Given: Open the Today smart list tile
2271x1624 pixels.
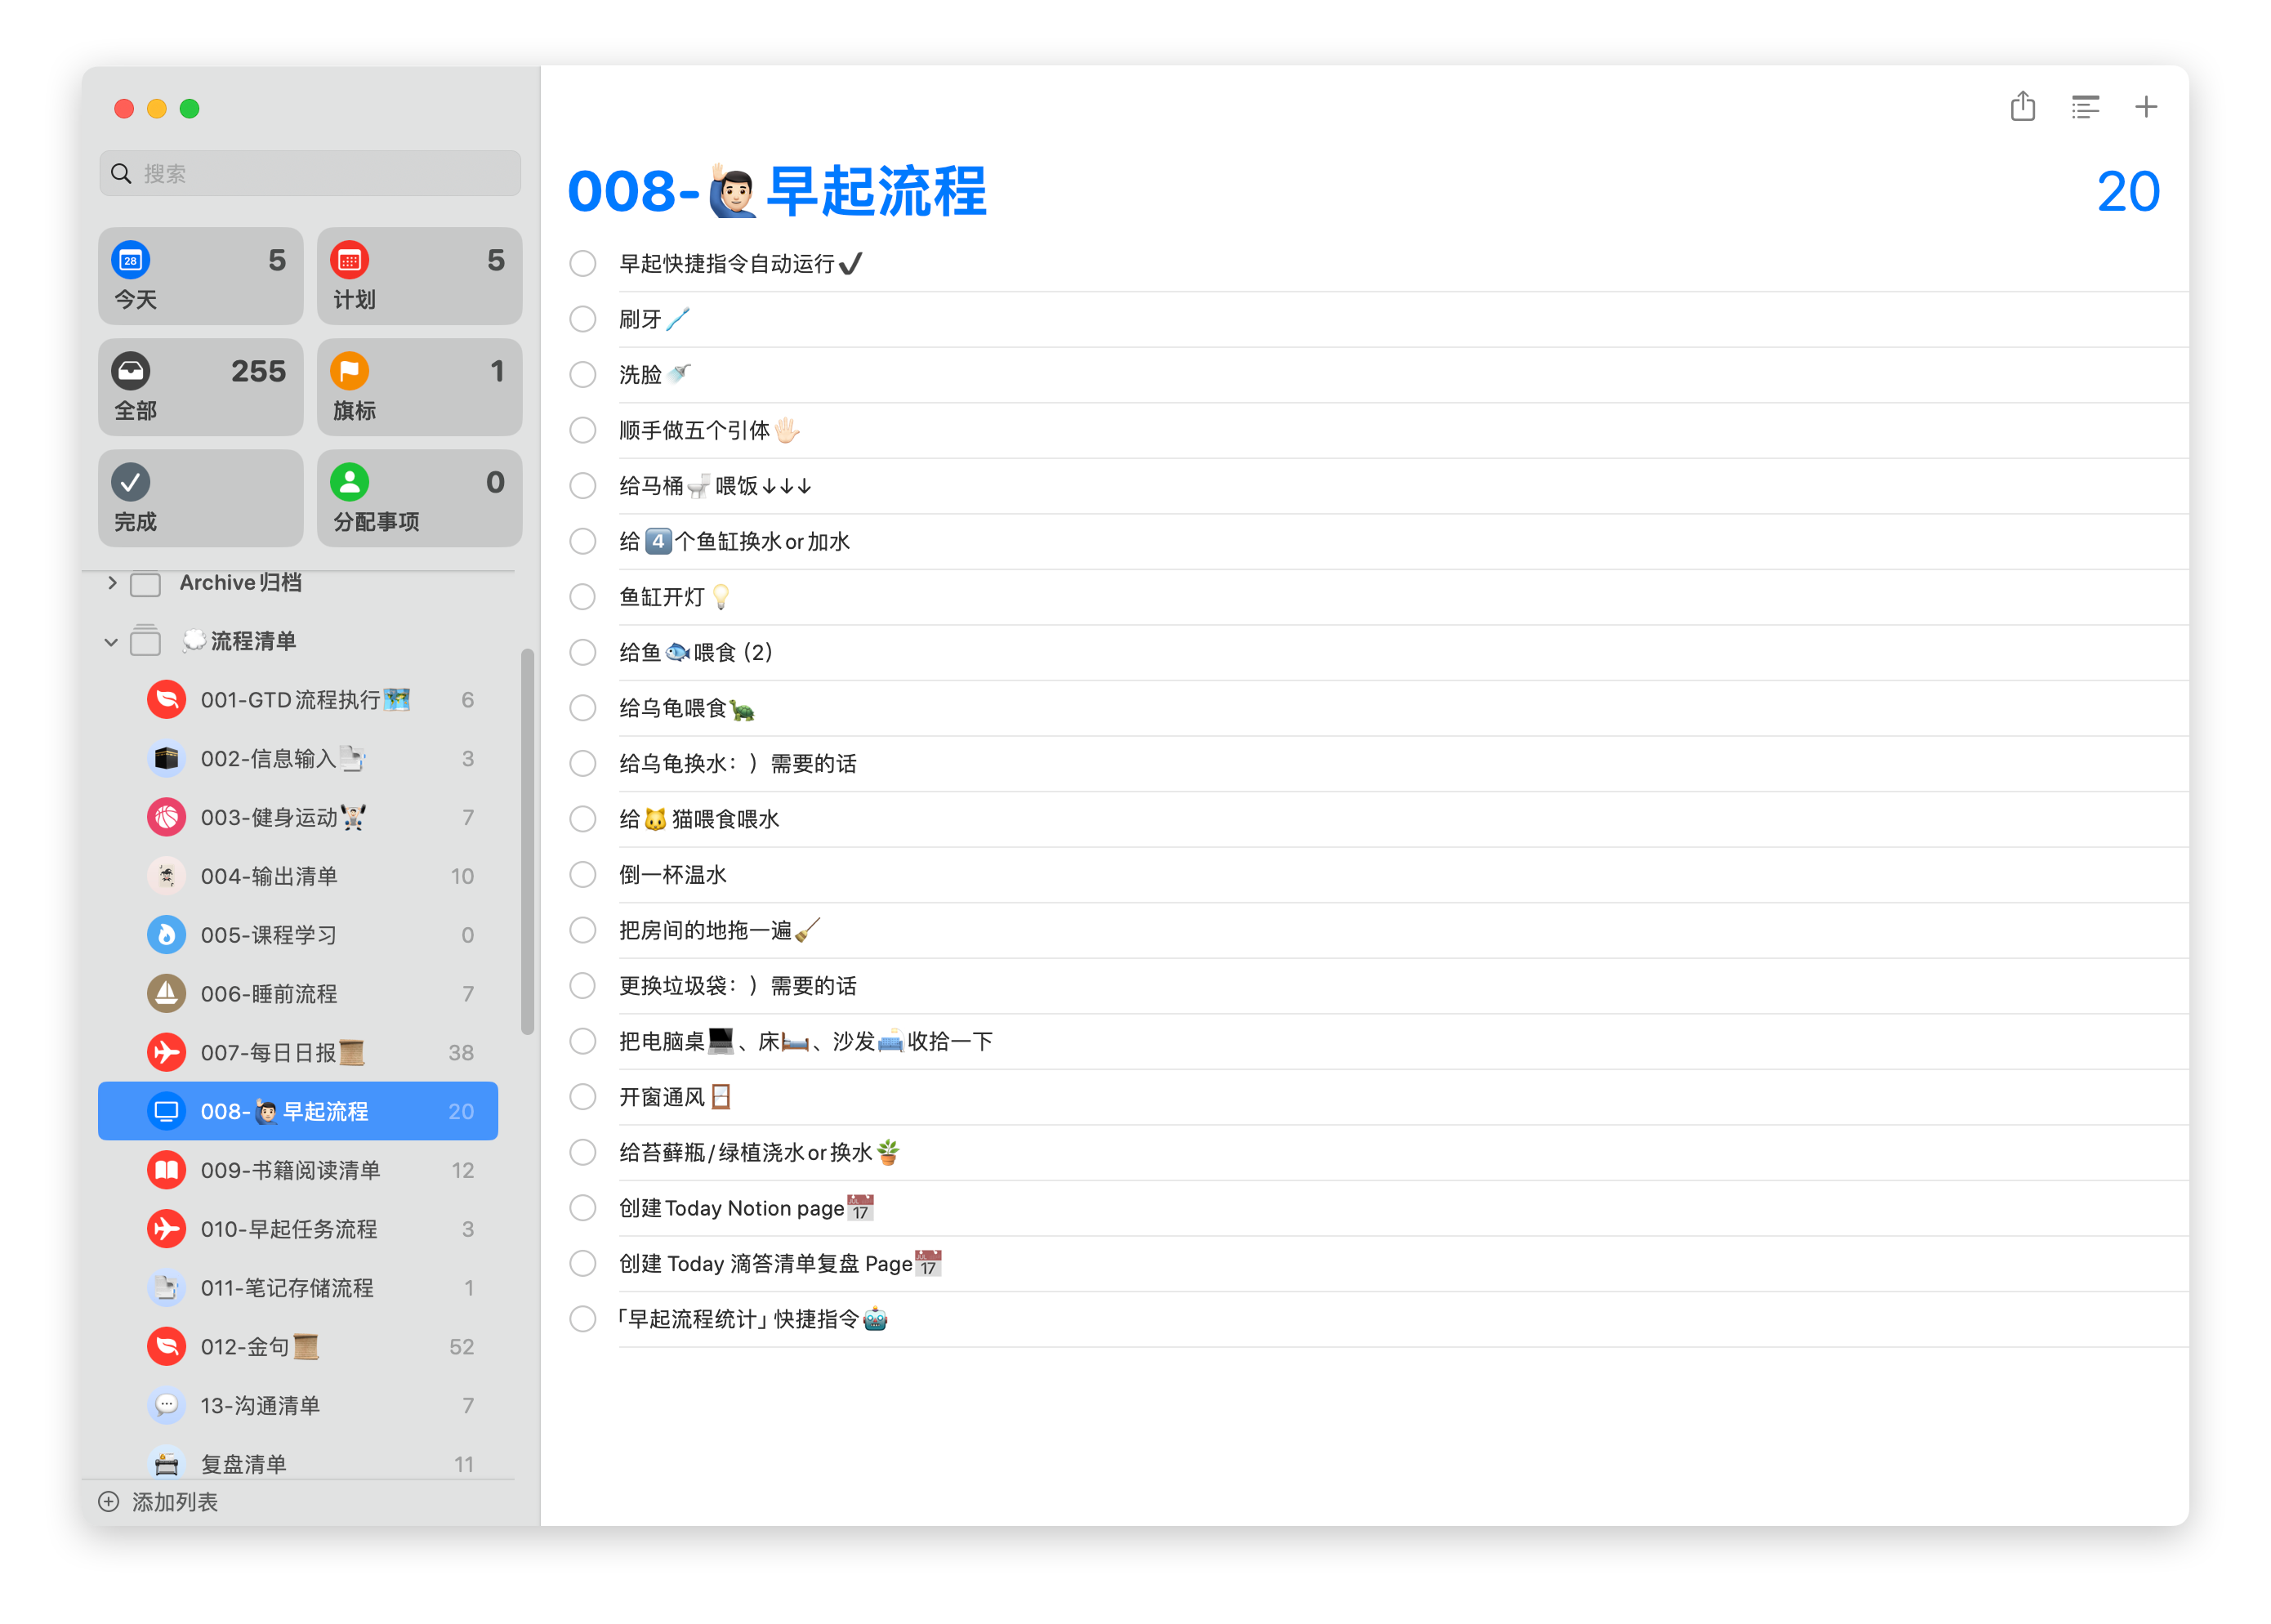Looking at the screenshot, I should 200,276.
